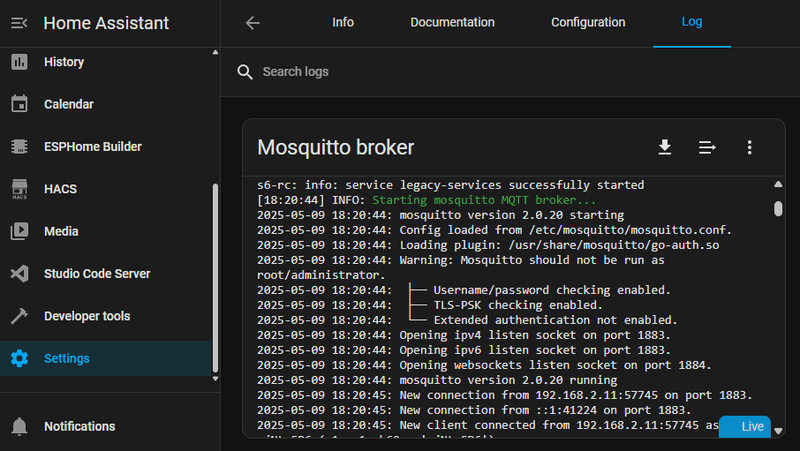Toggle line wrap for the log

tap(707, 147)
